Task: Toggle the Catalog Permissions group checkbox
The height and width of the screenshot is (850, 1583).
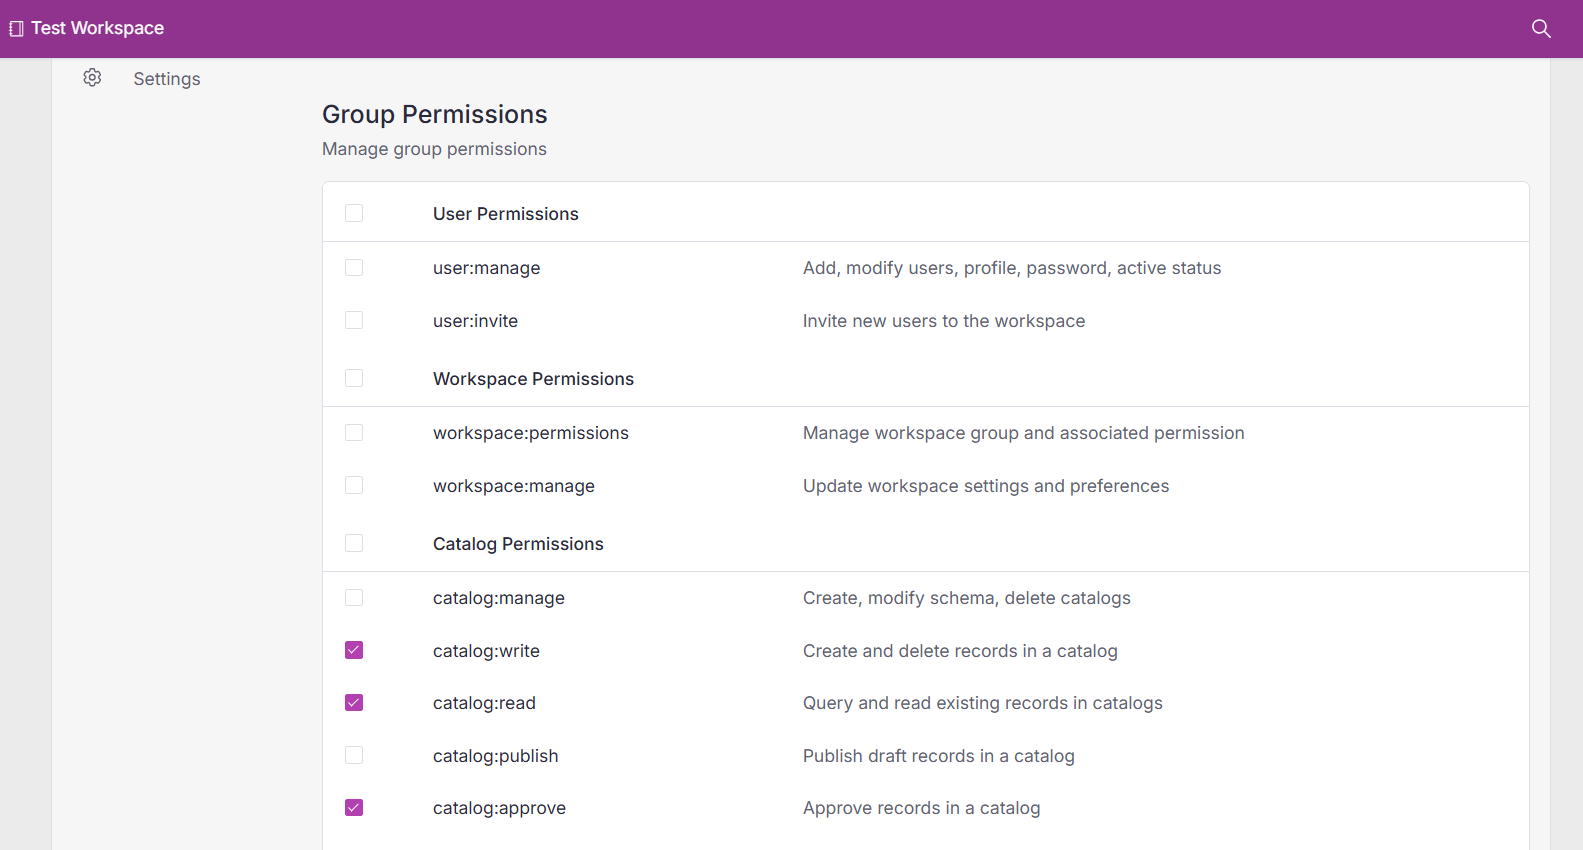Action: click(354, 543)
